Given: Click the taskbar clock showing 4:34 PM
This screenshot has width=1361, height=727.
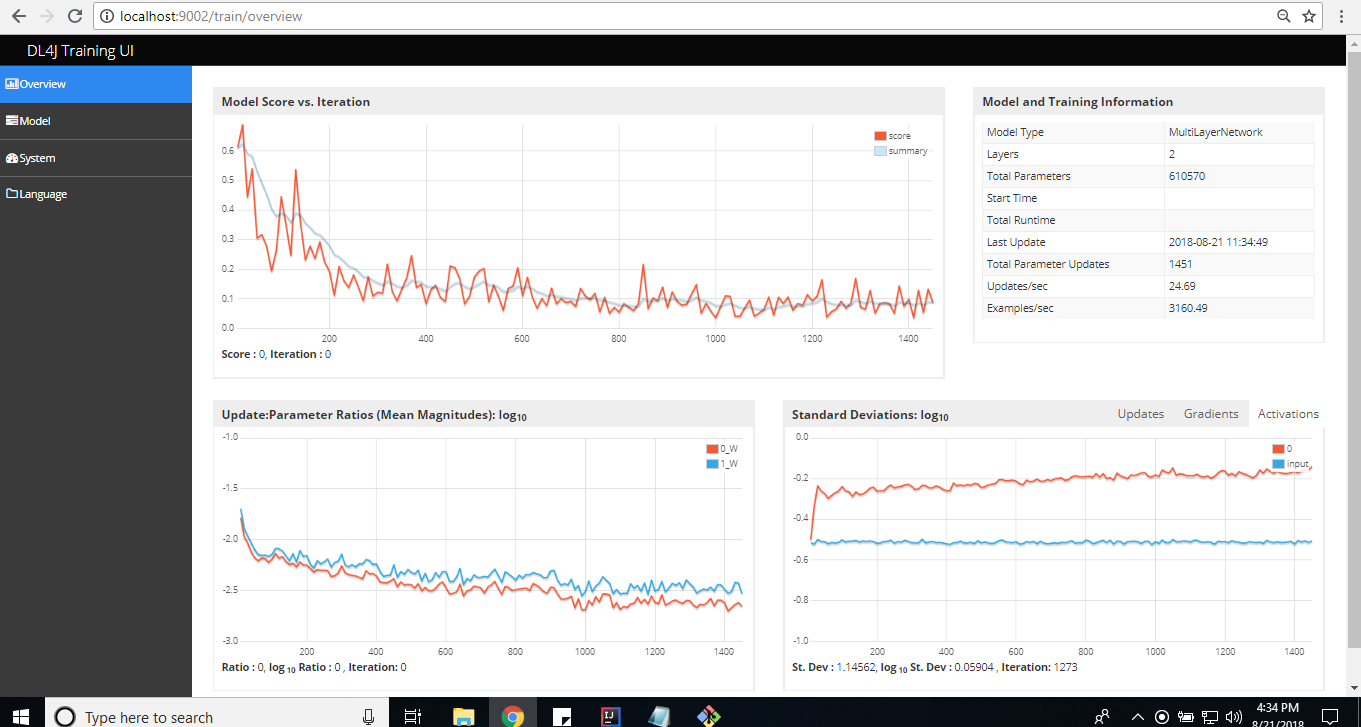Looking at the screenshot, I should point(1280,716).
